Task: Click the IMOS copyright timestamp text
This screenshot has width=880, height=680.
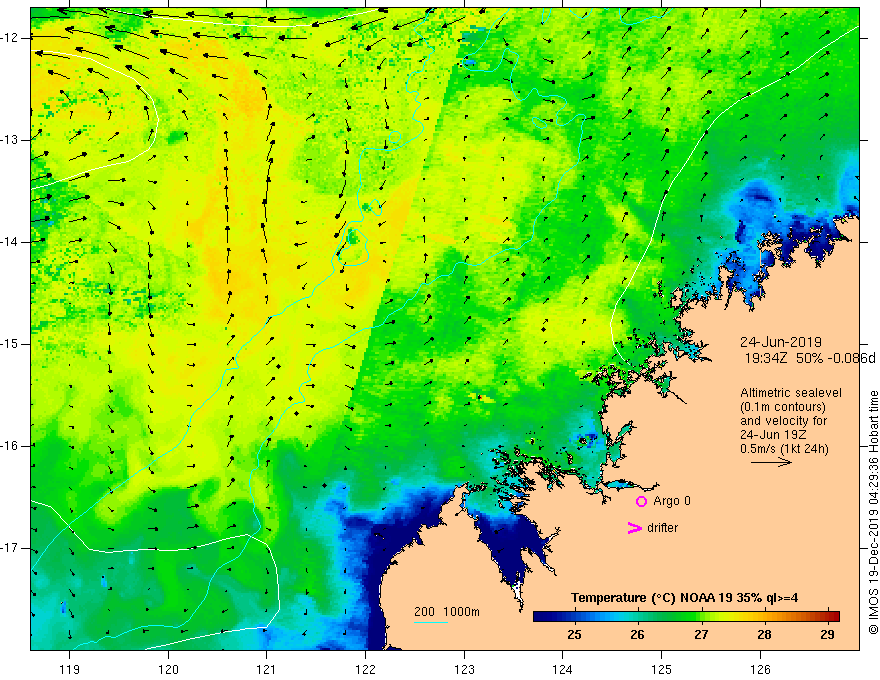Action: click(x=873, y=512)
